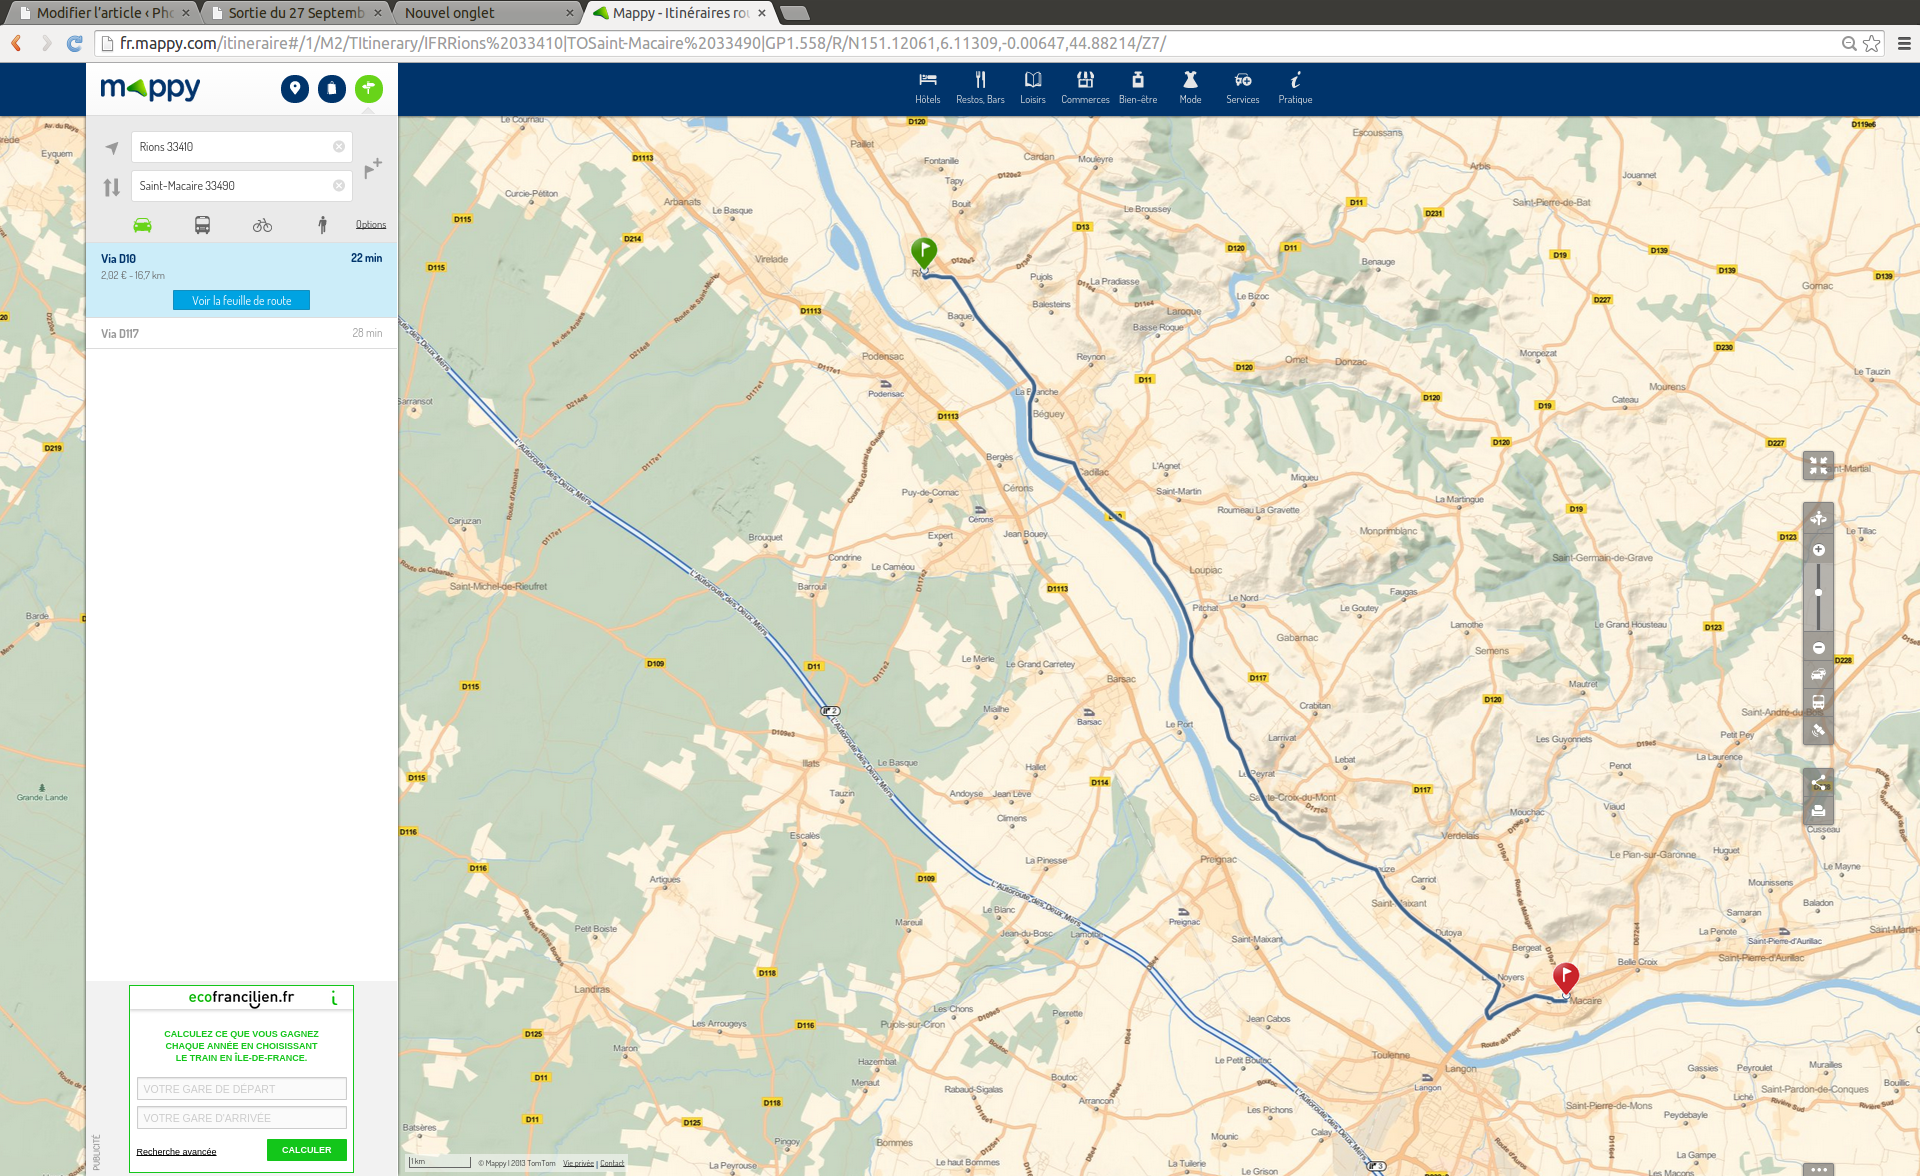Select pedestrian walking mode
Screen dimensions: 1920x1176
(322, 225)
